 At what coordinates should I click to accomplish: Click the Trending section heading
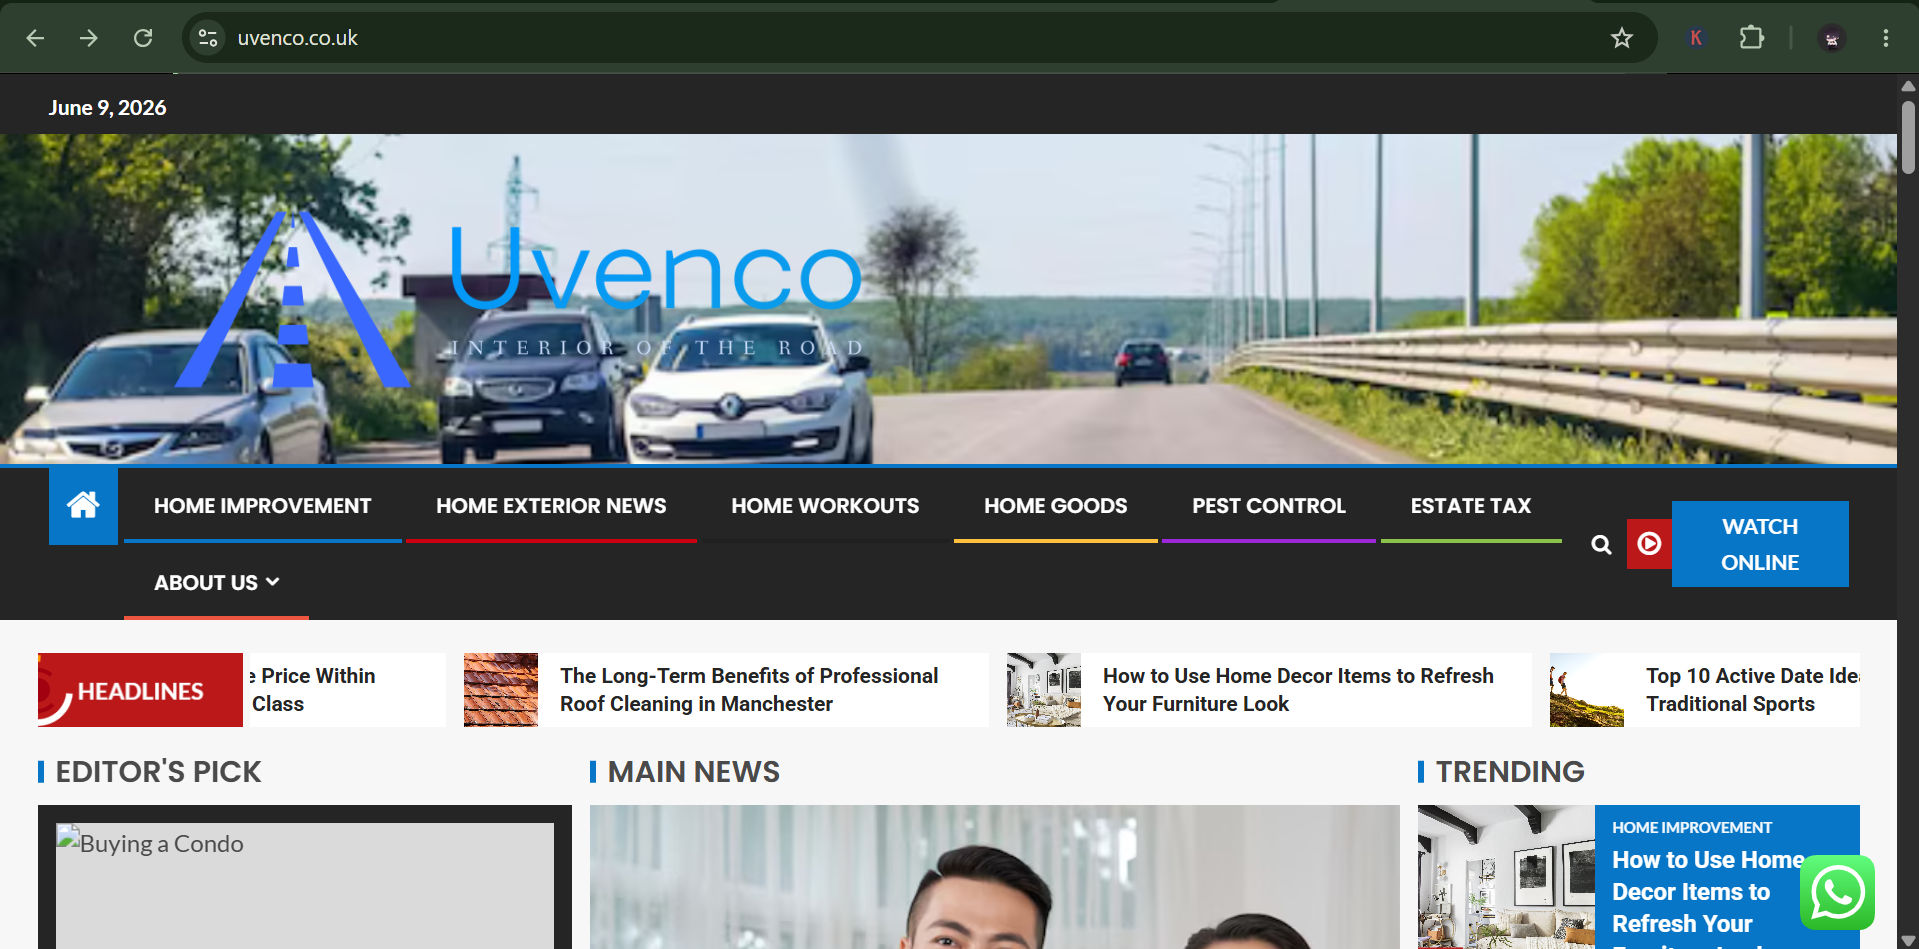coord(1510,772)
